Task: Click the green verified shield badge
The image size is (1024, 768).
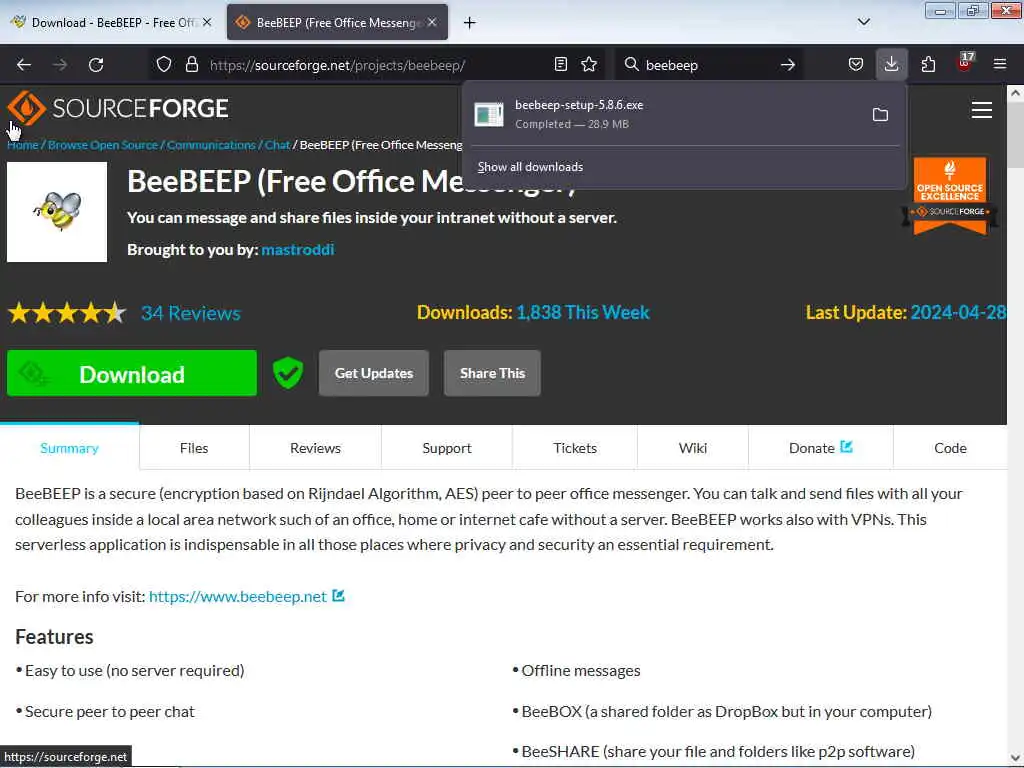Action: pyautogui.click(x=288, y=373)
